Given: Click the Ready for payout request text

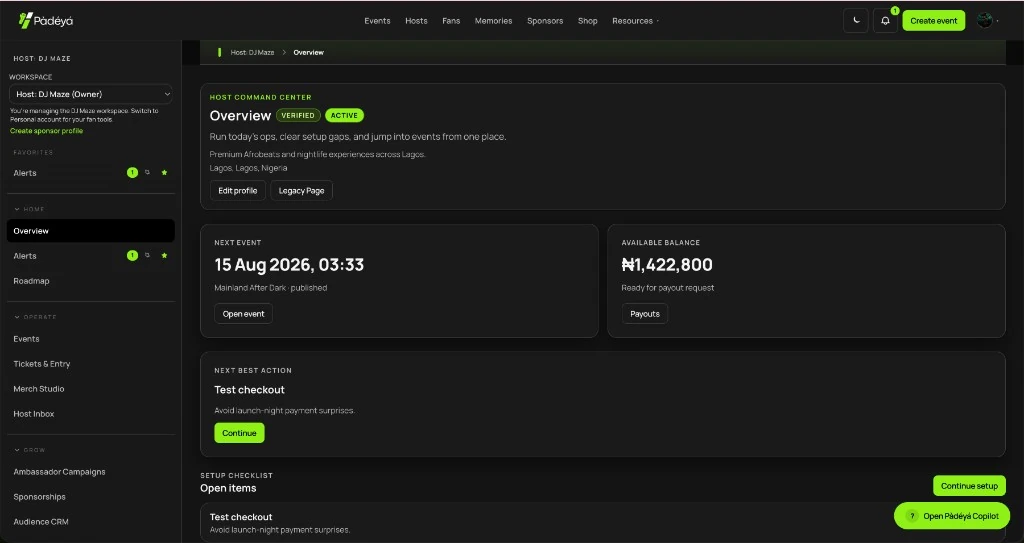Looking at the screenshot, I should 667,288.
